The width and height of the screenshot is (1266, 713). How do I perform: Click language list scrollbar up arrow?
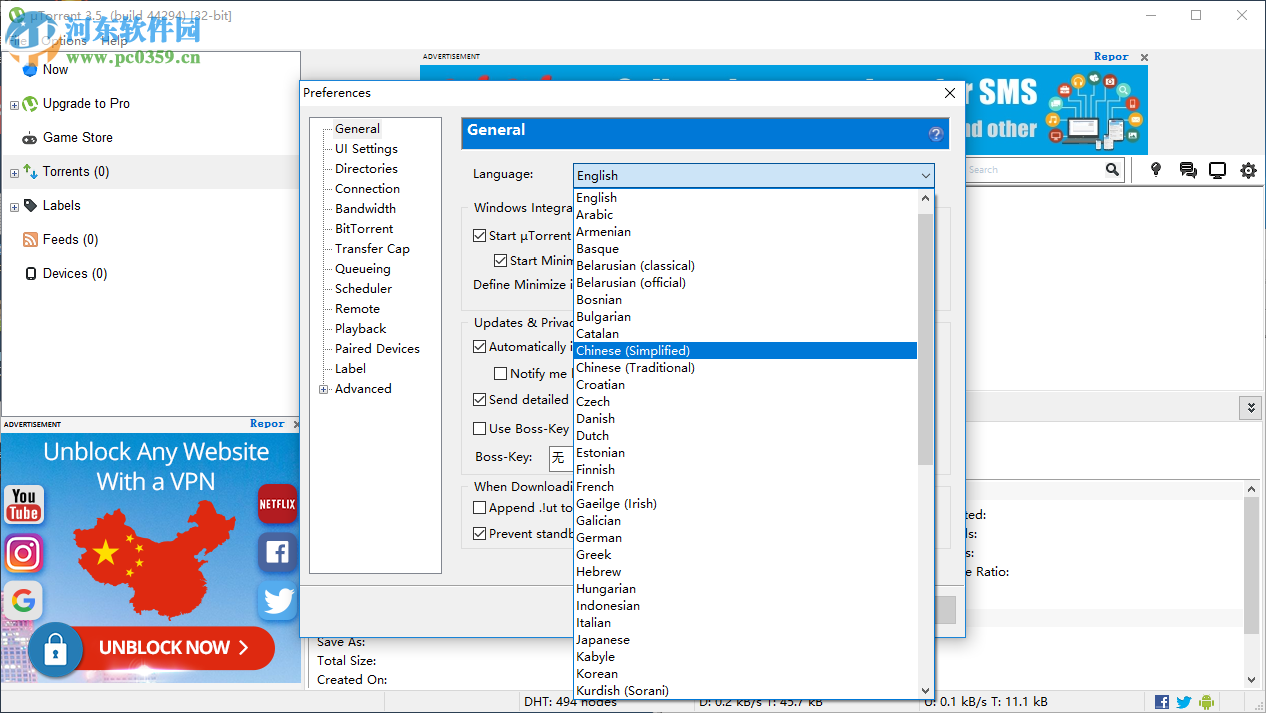[x=925, y=199]
